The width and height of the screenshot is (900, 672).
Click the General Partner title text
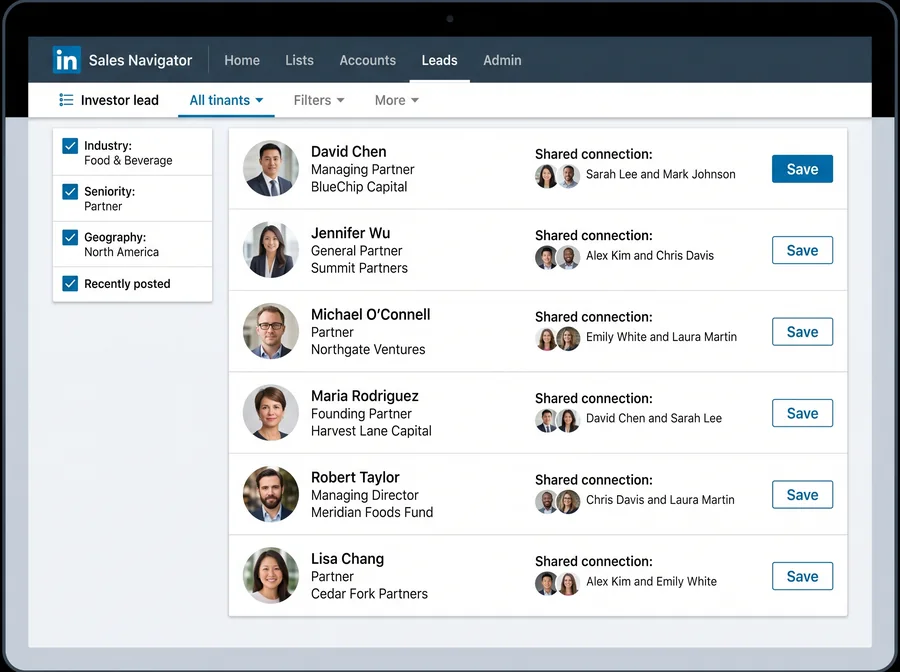[356, 251]
